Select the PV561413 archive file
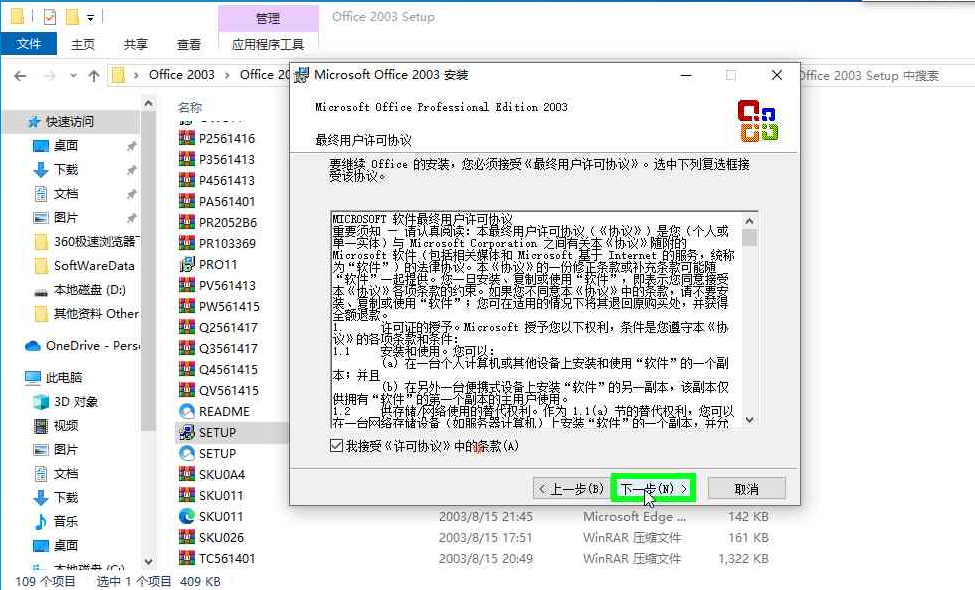The height and width of the screenshot is (590, 975). (x=218, y=285)
